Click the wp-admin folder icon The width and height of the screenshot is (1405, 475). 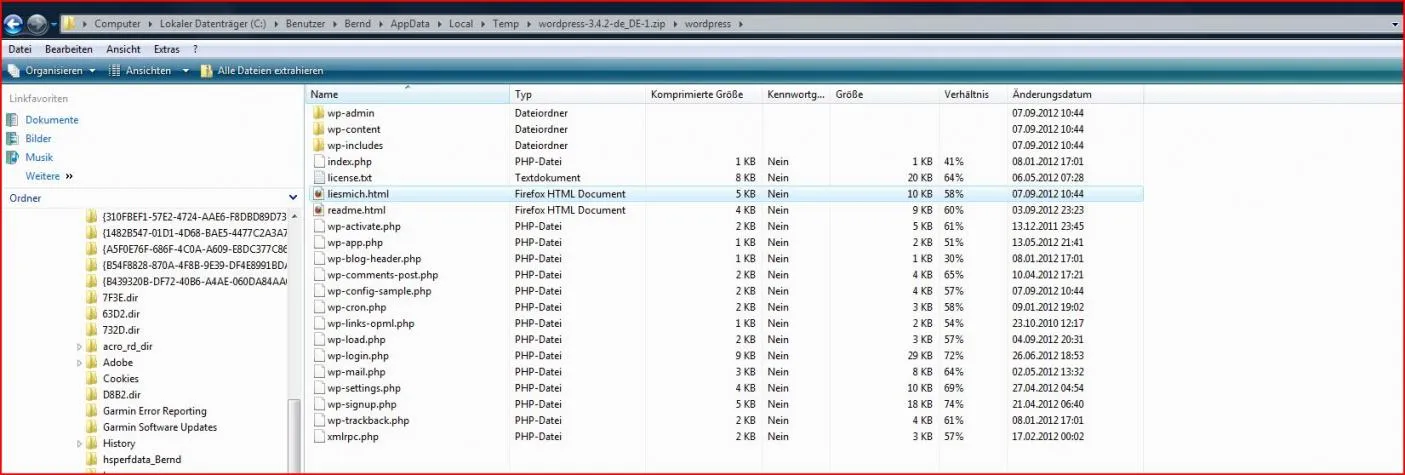coord(319,113)
